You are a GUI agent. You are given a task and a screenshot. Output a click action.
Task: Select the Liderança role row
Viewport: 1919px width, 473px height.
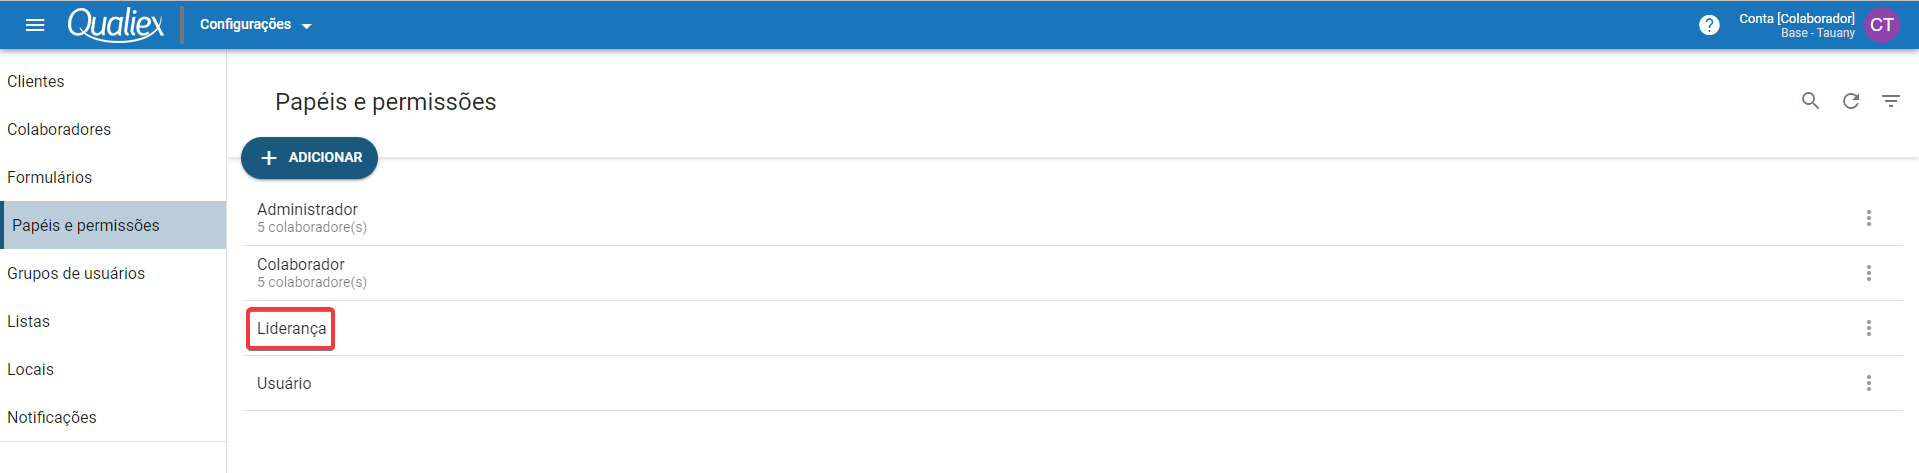[1072, 328]
